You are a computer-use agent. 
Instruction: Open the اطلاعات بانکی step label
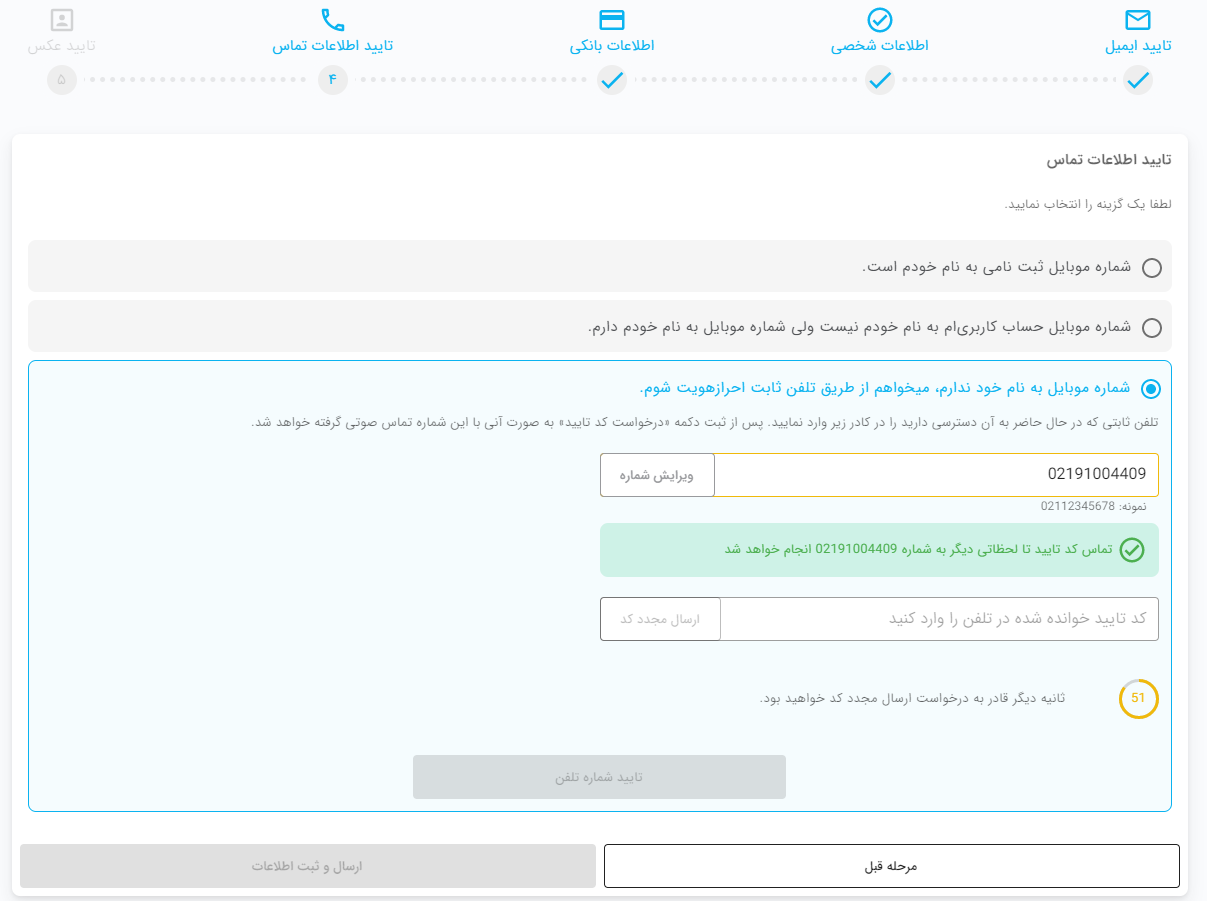tap(612, 46)
